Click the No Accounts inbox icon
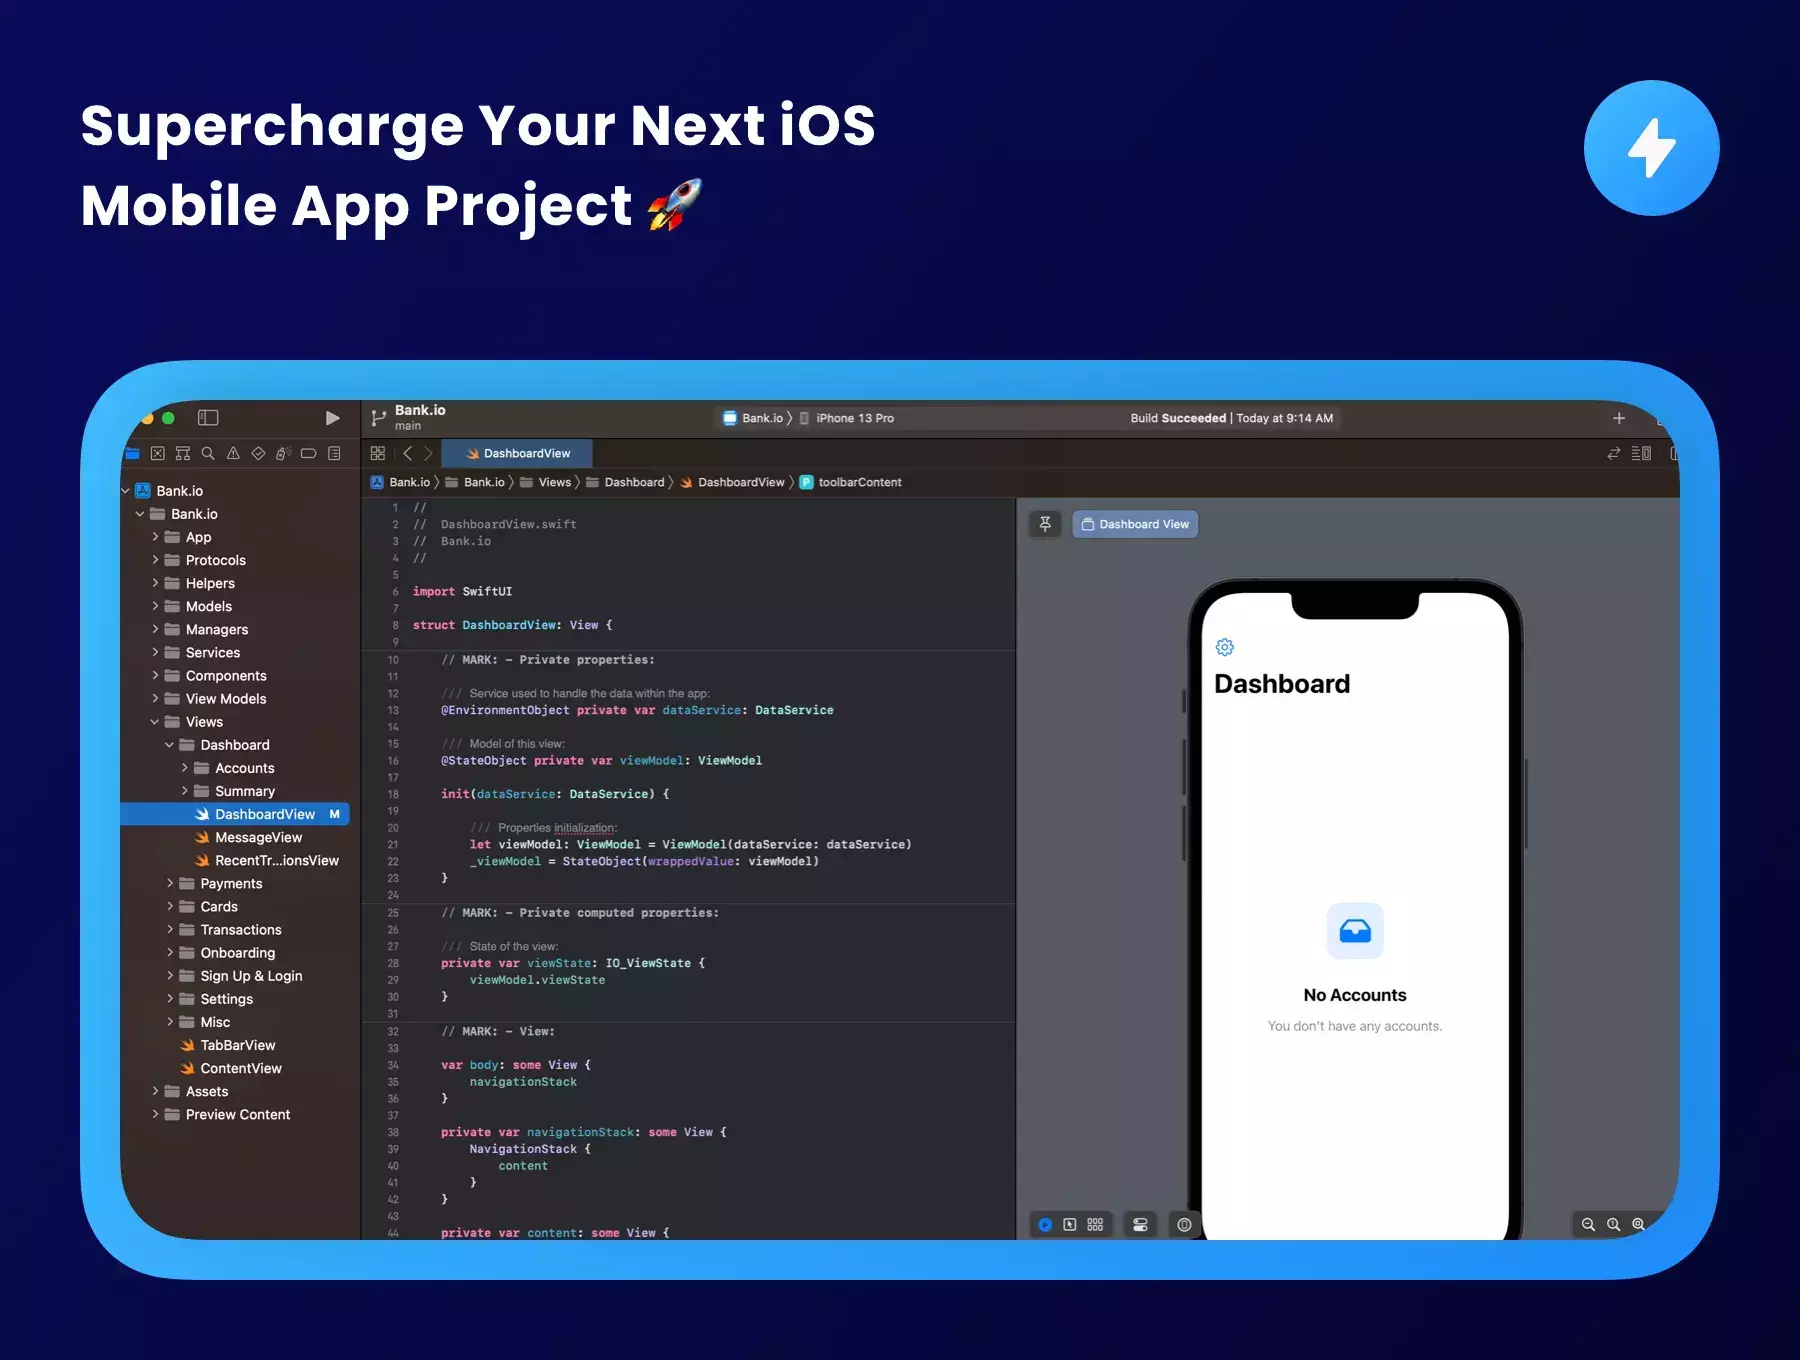The height and width of the screenshot is (1360, 1800). tap(1355, 931)
